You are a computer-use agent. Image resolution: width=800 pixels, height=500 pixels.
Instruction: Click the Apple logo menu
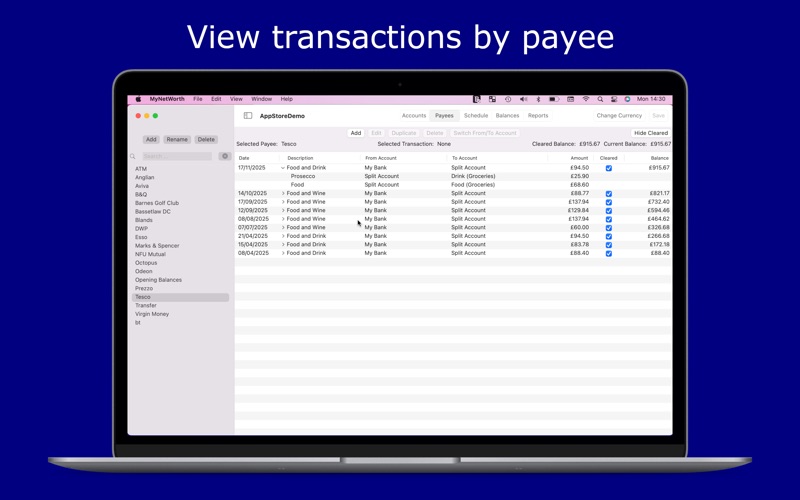click(x=138, y=99)
